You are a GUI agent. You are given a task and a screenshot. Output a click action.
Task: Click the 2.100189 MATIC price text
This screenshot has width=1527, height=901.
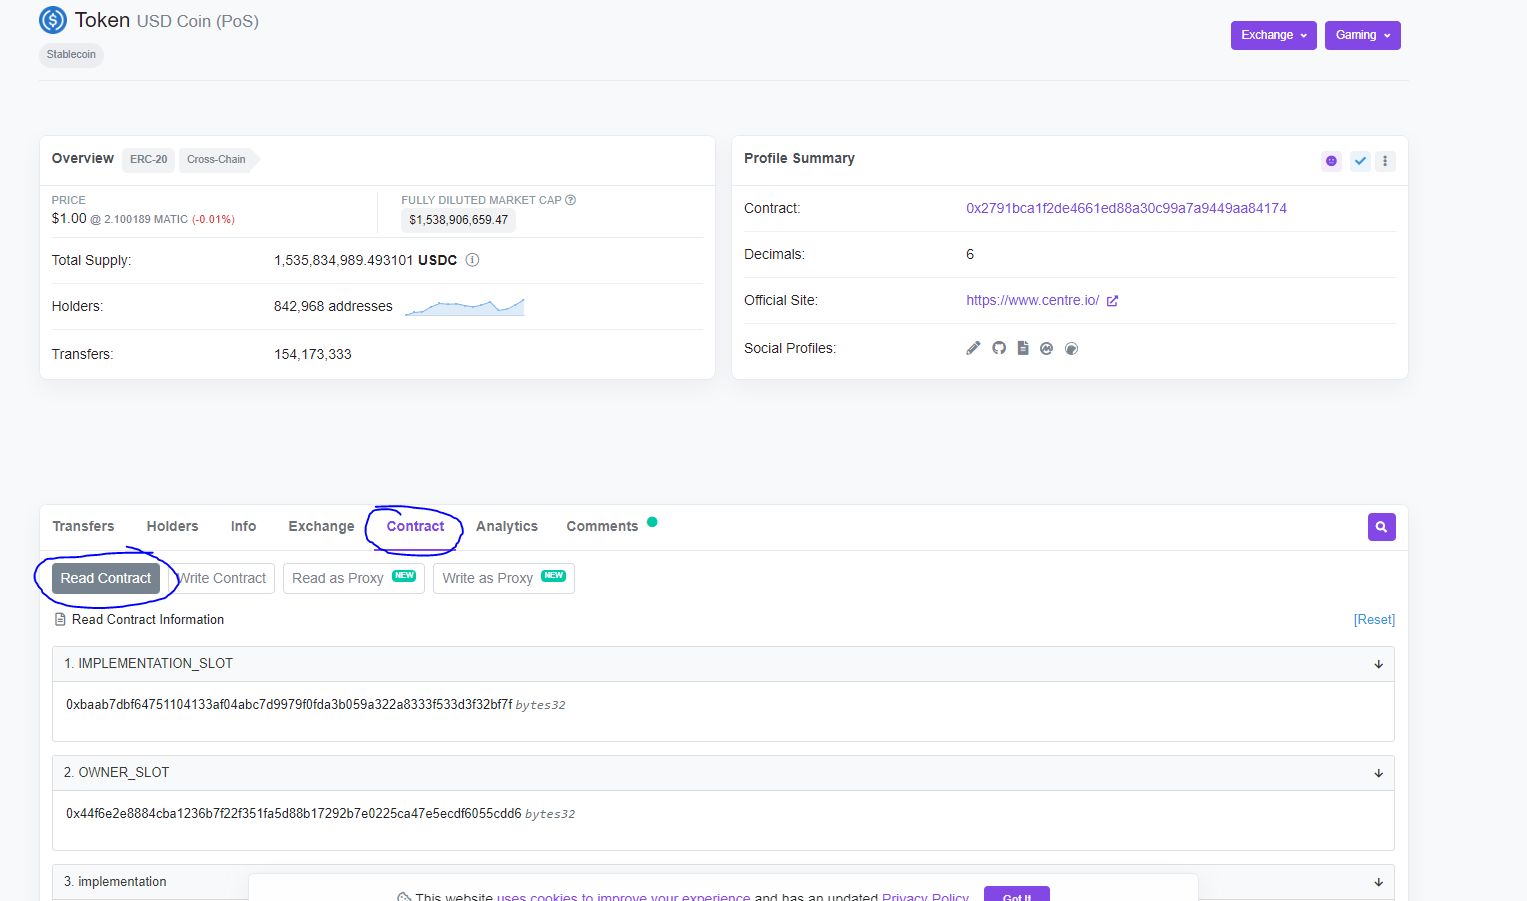click(146, 219)
